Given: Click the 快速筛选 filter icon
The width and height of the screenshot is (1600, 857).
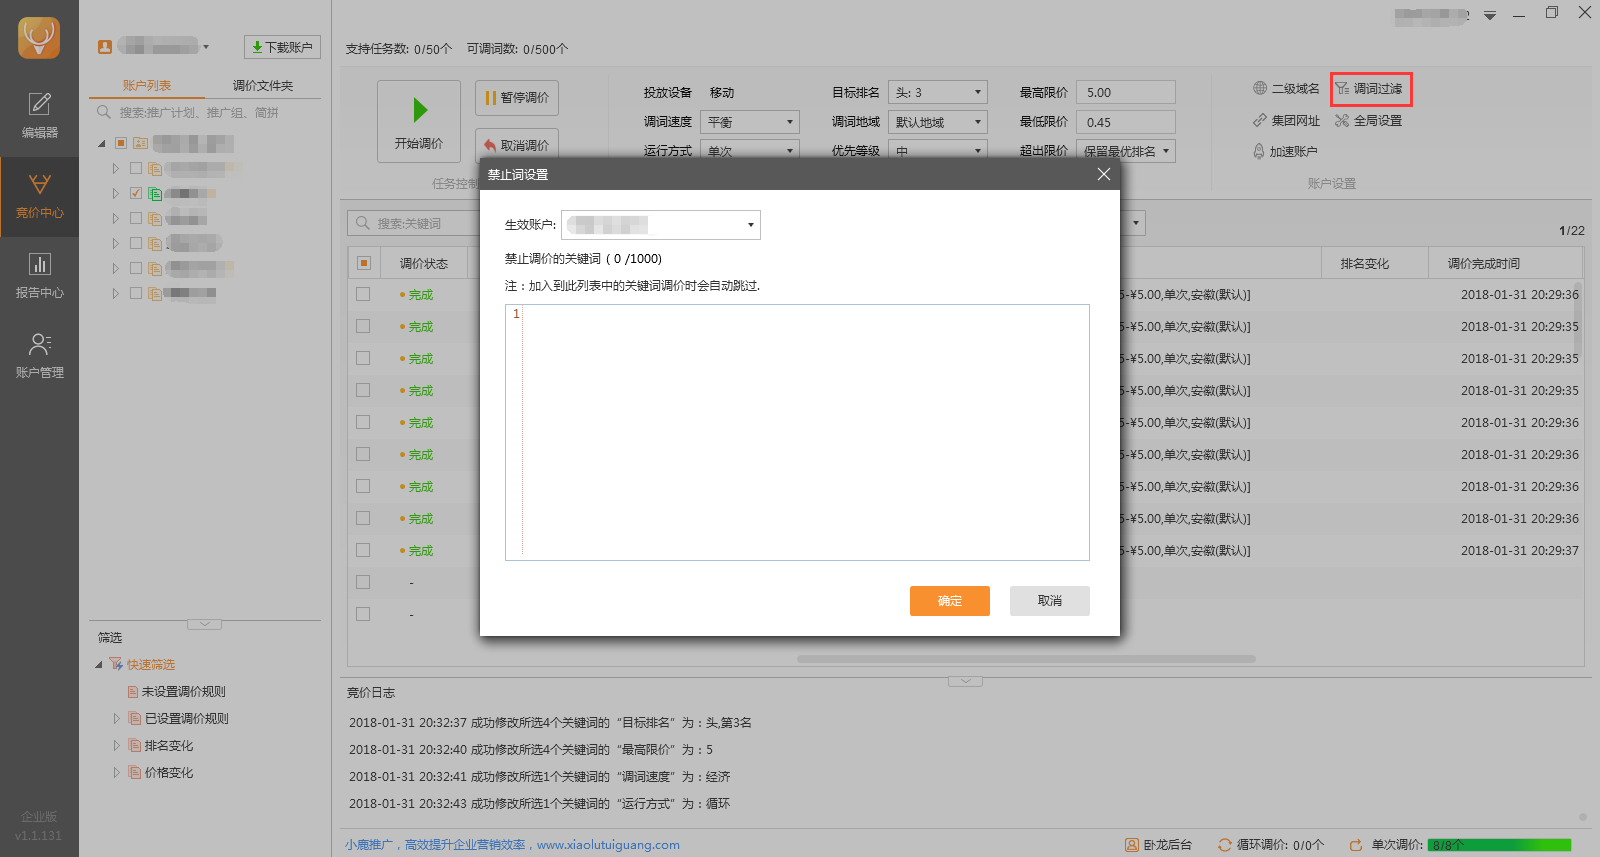Looking at the screenshot, I should click(x=117, y=665).
